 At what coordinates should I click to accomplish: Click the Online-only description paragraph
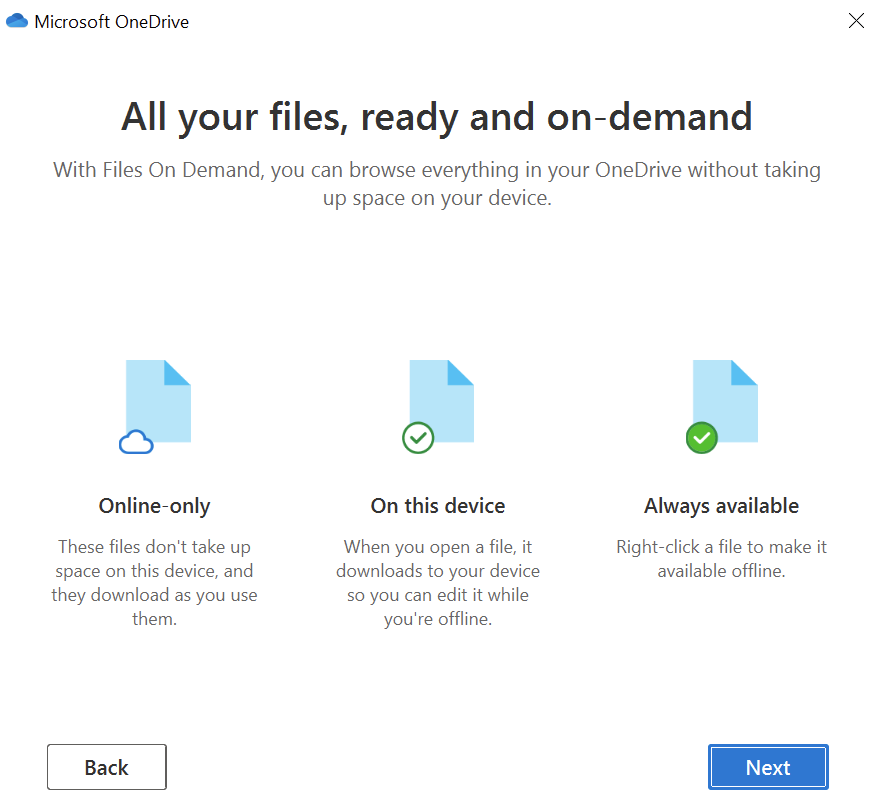(155, 583)
